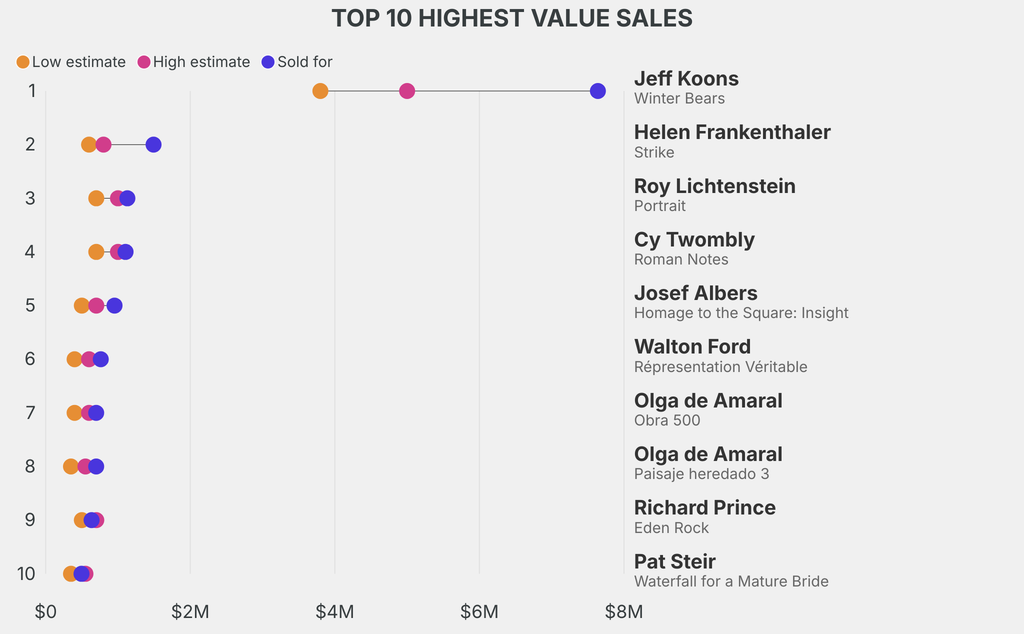
Task: Select the Pat Steir artist name
Action: coord(675,561)
